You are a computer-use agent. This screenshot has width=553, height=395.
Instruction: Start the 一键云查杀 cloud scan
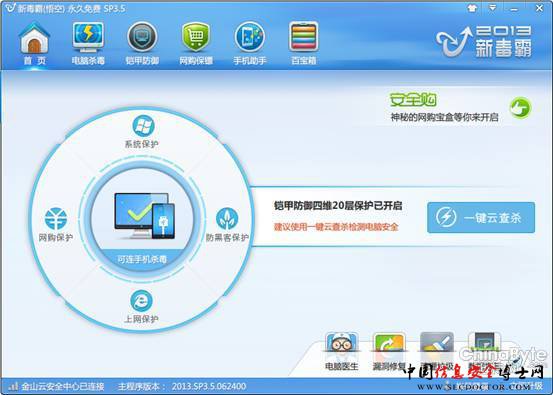click(481, 217)
